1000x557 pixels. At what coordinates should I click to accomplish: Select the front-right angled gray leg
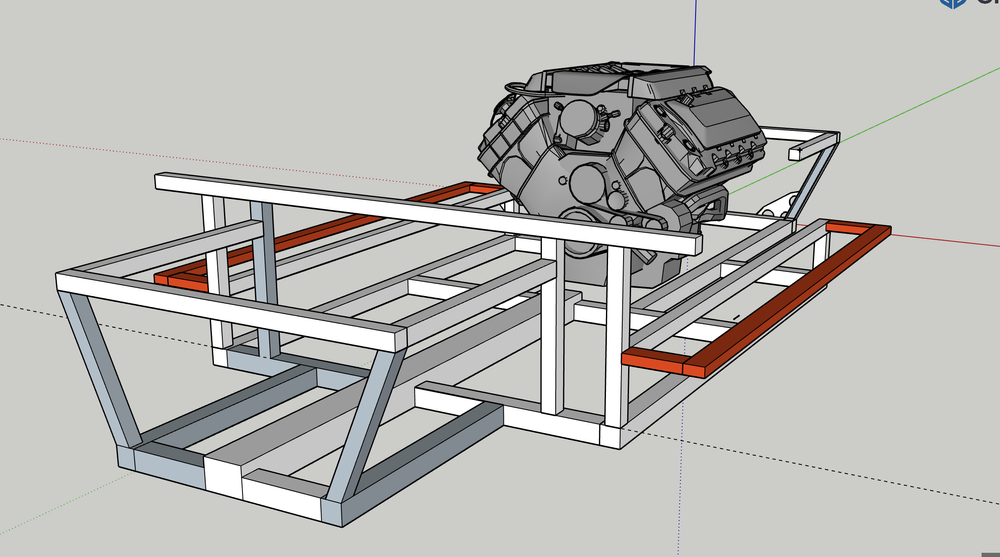coord(364,424)
